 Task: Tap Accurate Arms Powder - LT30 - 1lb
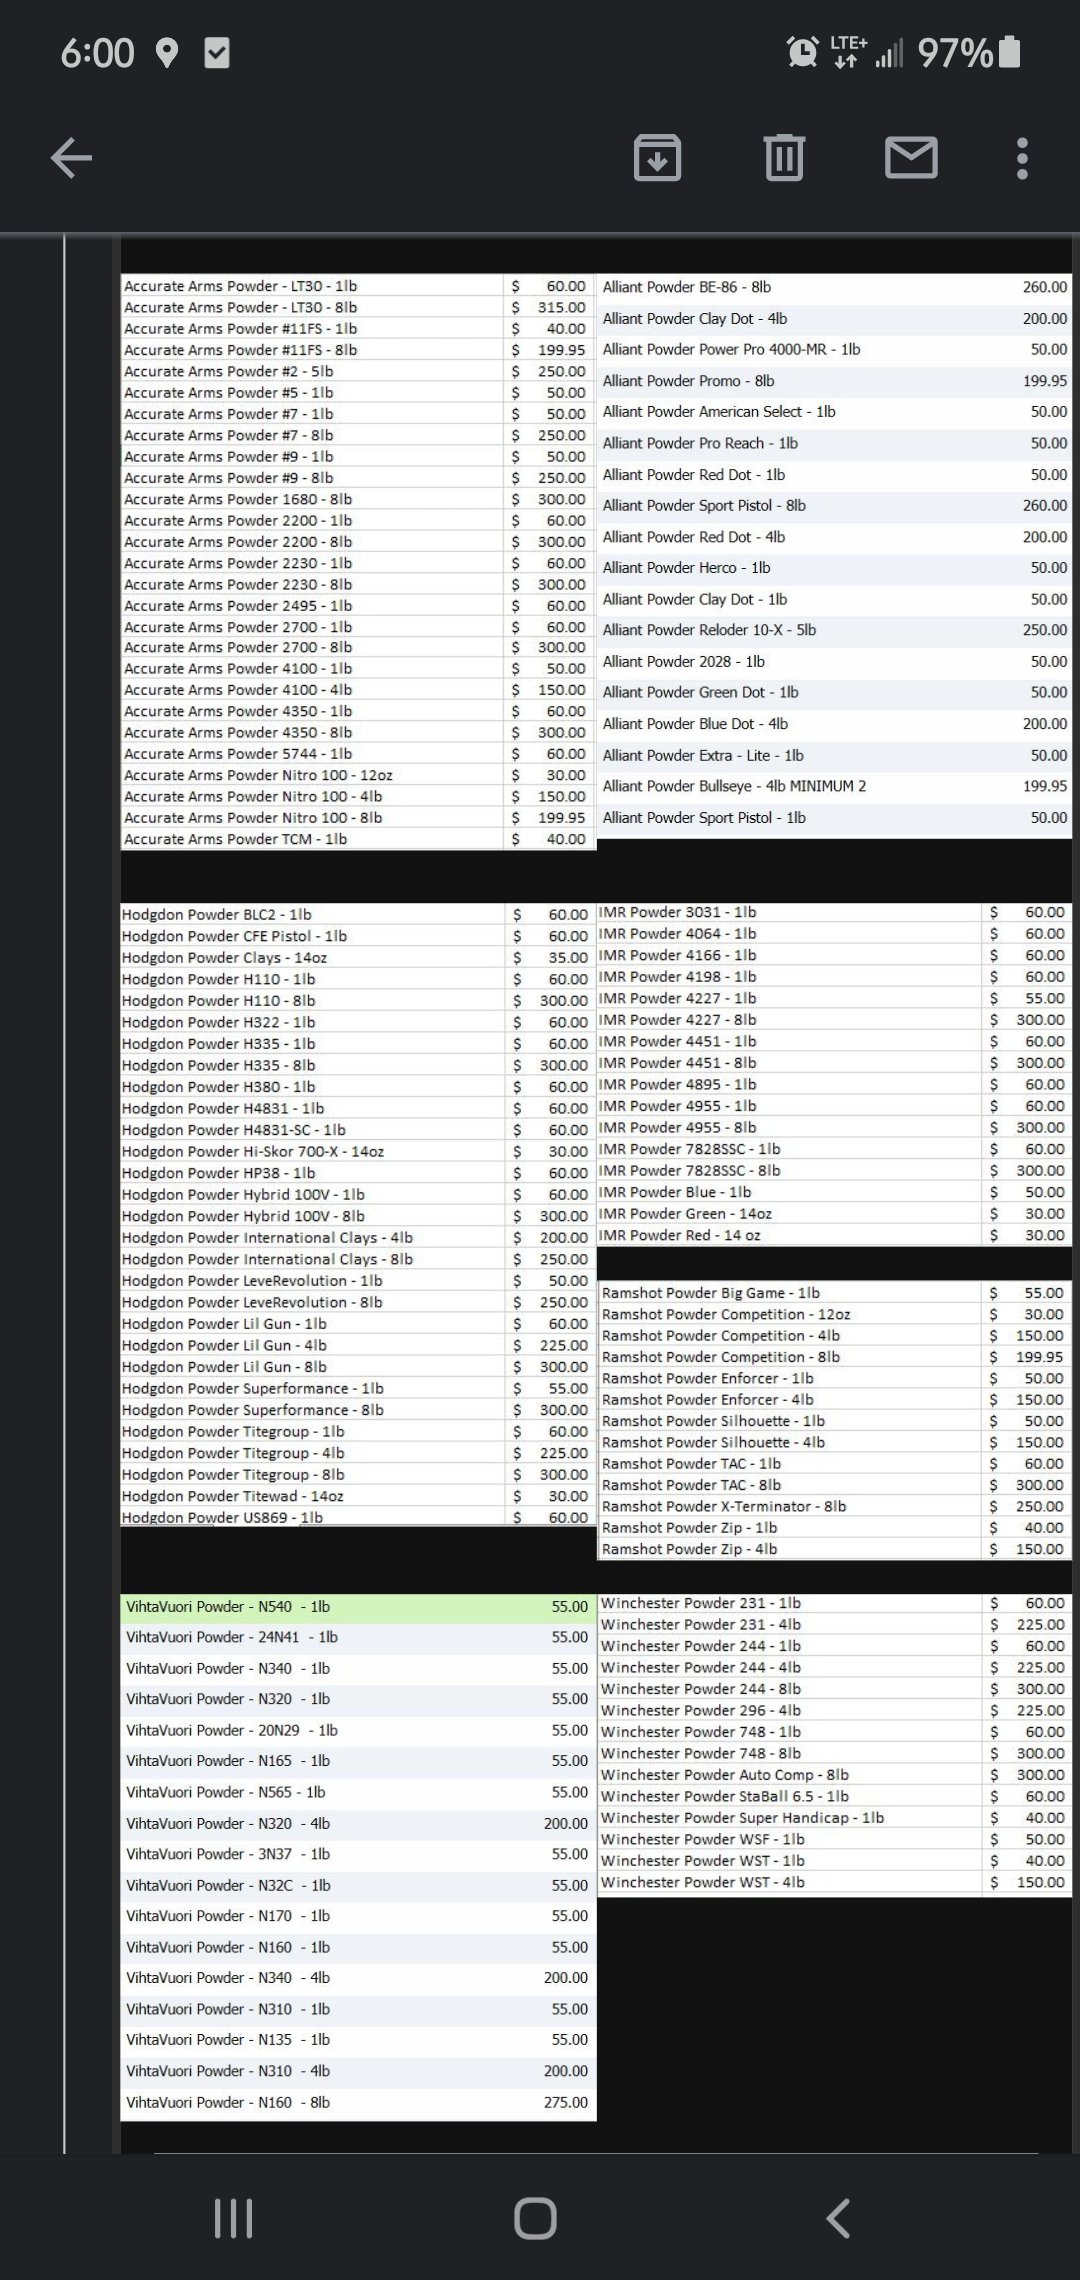click(240, 286)
